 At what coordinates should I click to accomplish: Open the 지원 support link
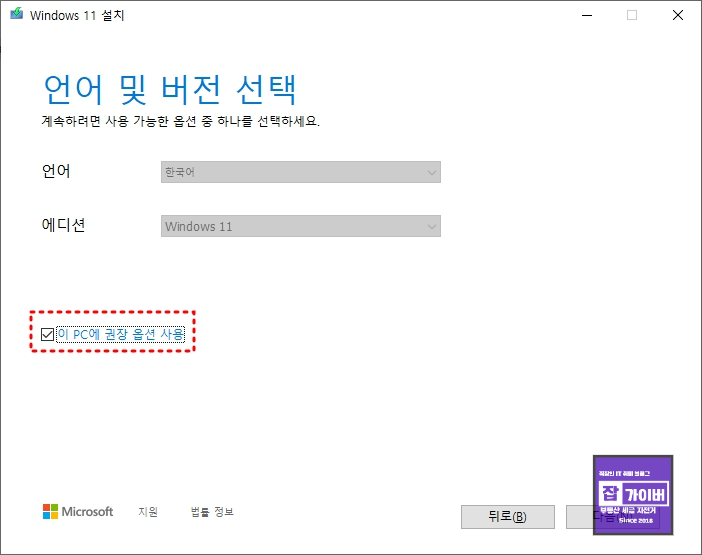coord(148,512)
